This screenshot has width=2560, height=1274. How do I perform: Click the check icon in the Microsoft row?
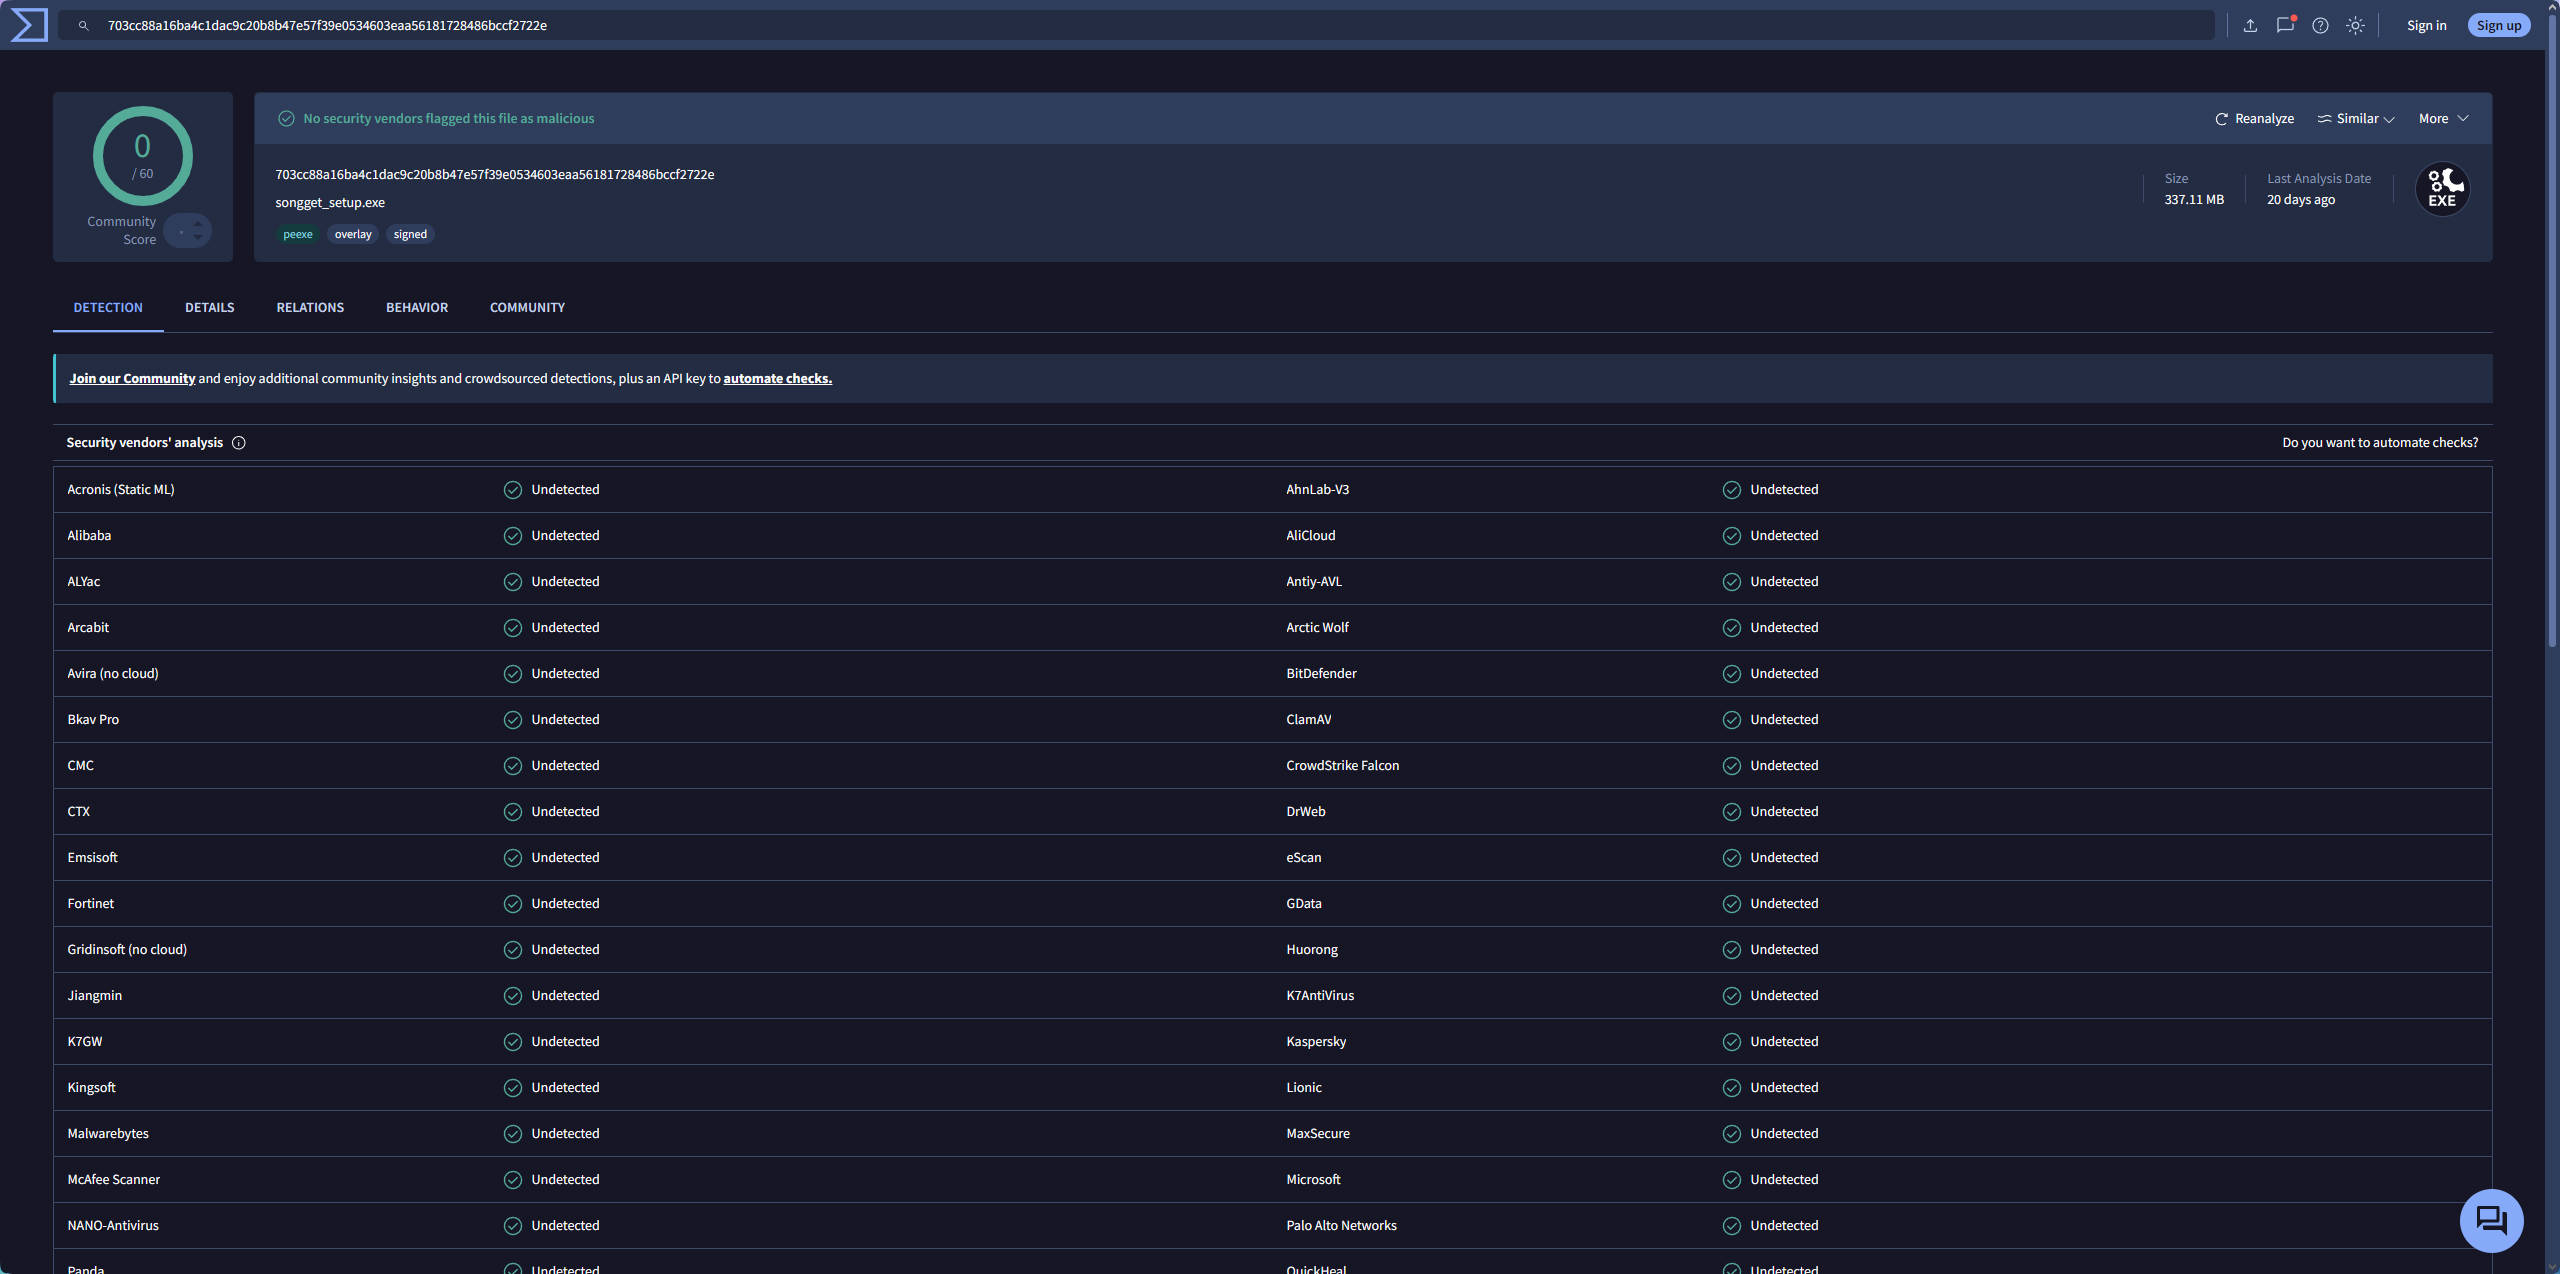click(1732, 1180)
